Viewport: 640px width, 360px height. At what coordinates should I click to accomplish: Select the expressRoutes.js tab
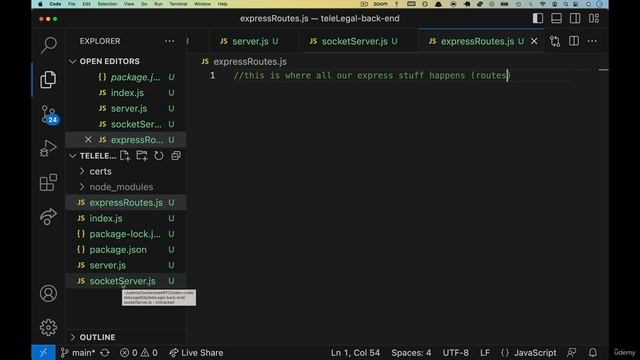pos(478,41)
